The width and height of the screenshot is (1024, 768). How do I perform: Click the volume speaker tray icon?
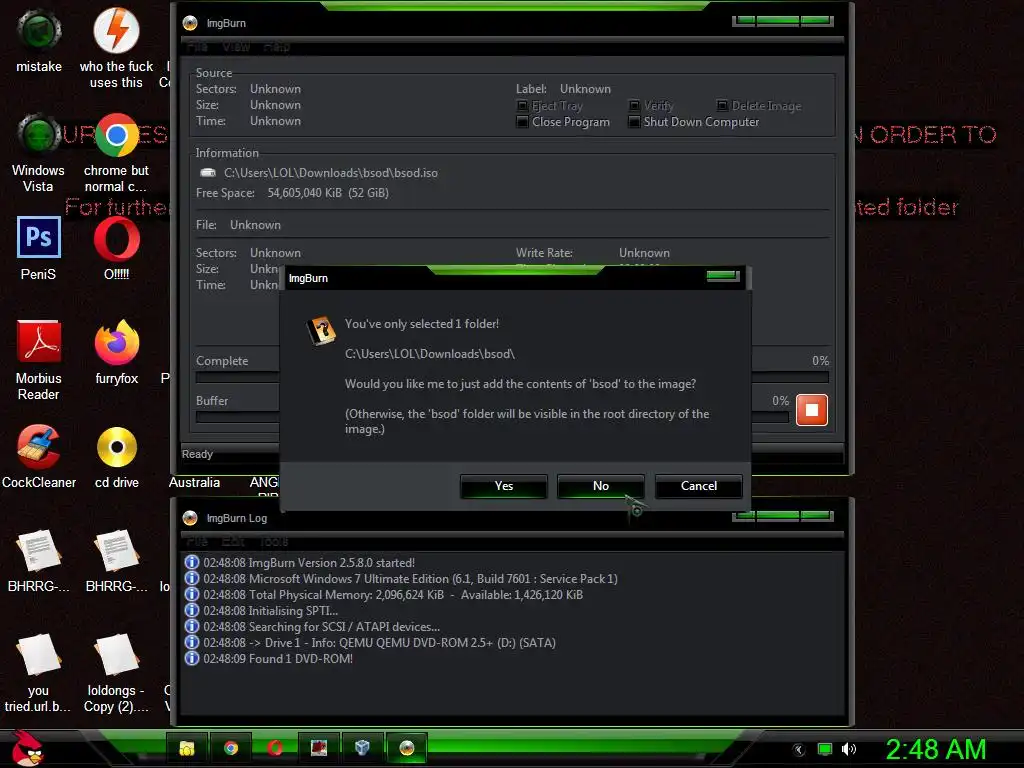point(849,750)
